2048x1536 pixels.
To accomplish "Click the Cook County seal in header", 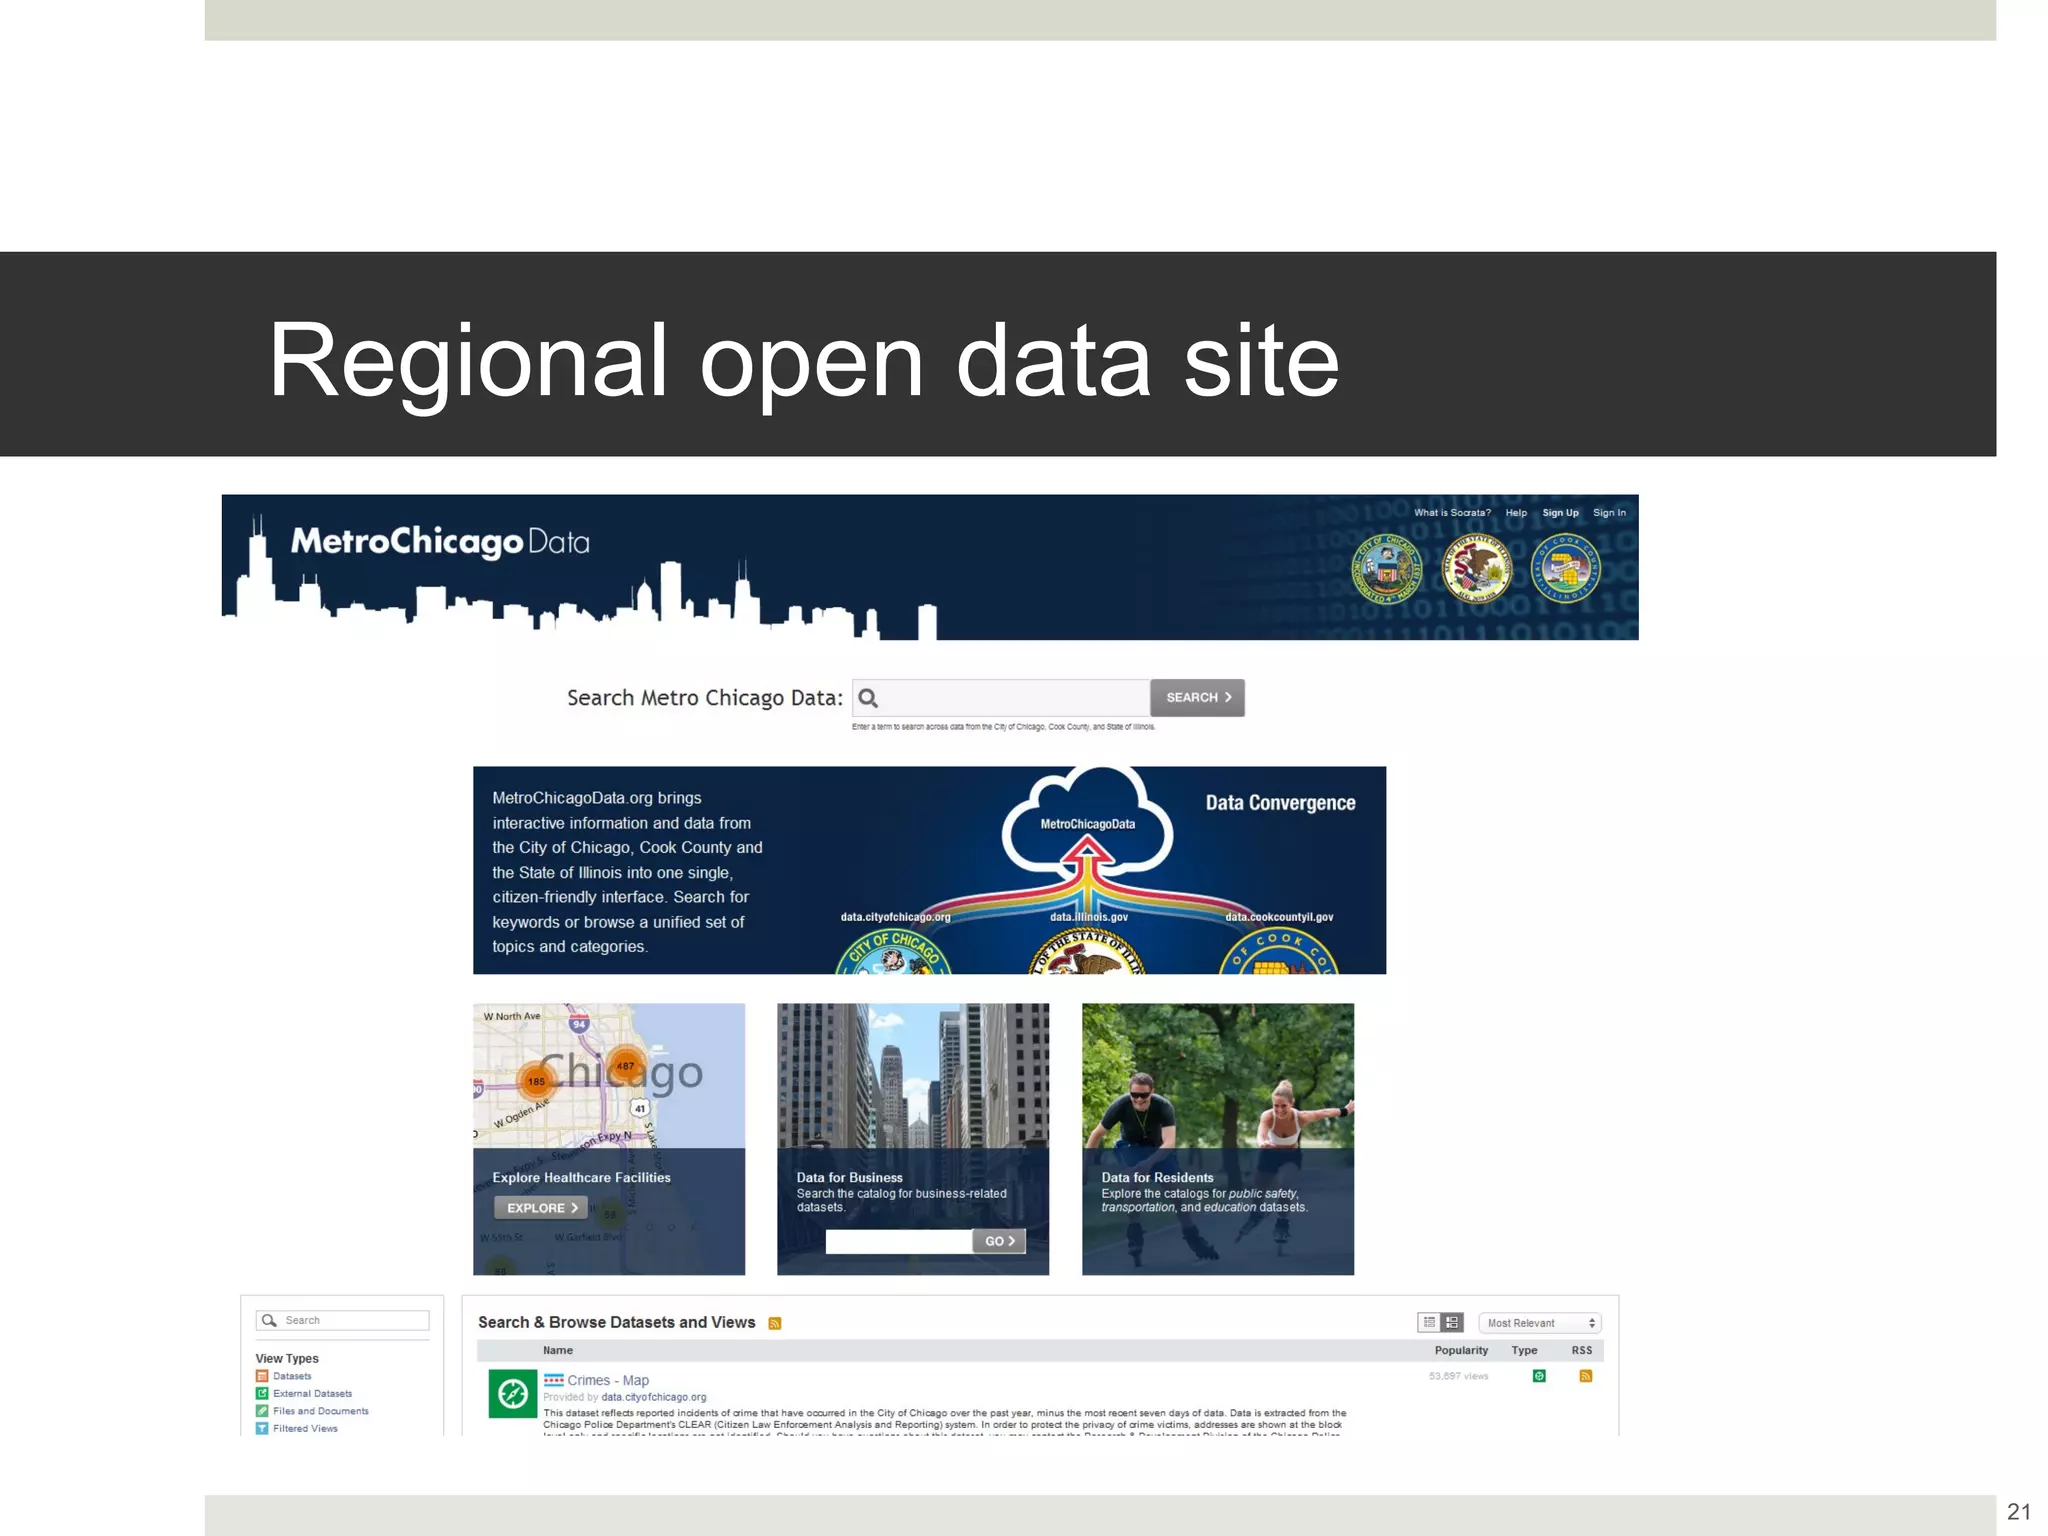I will click(1566, 569).
